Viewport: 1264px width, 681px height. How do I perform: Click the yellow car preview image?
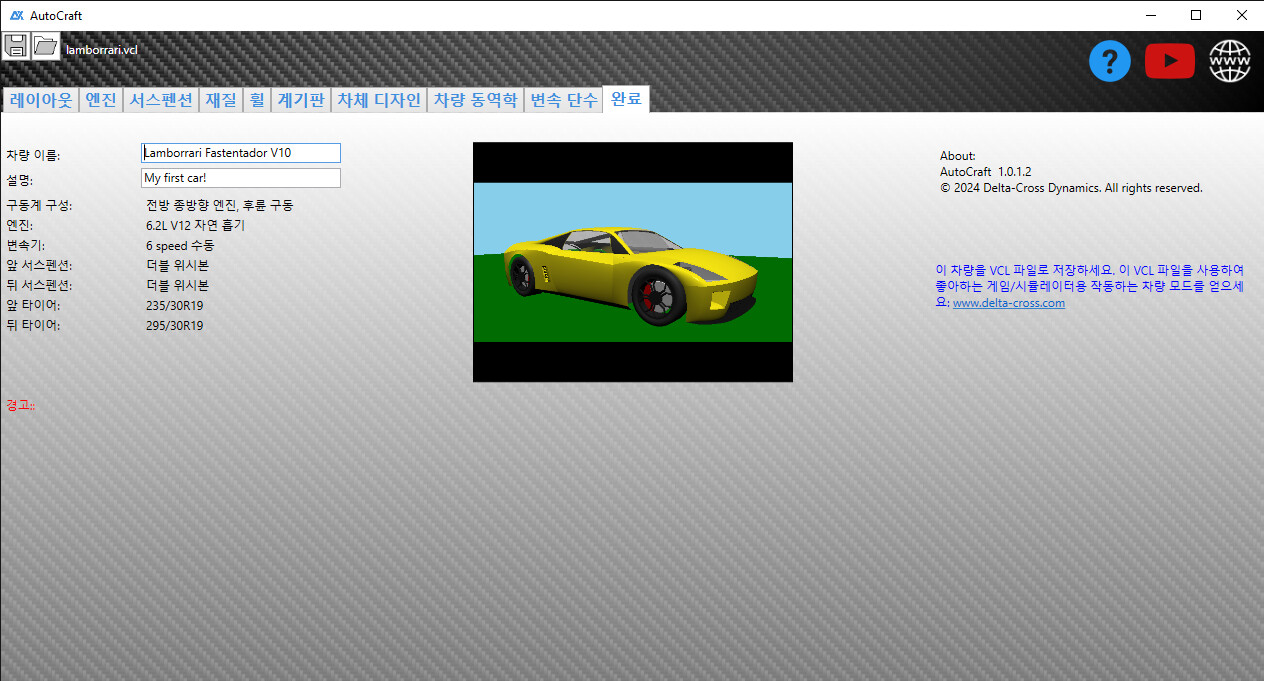(632, 262)
